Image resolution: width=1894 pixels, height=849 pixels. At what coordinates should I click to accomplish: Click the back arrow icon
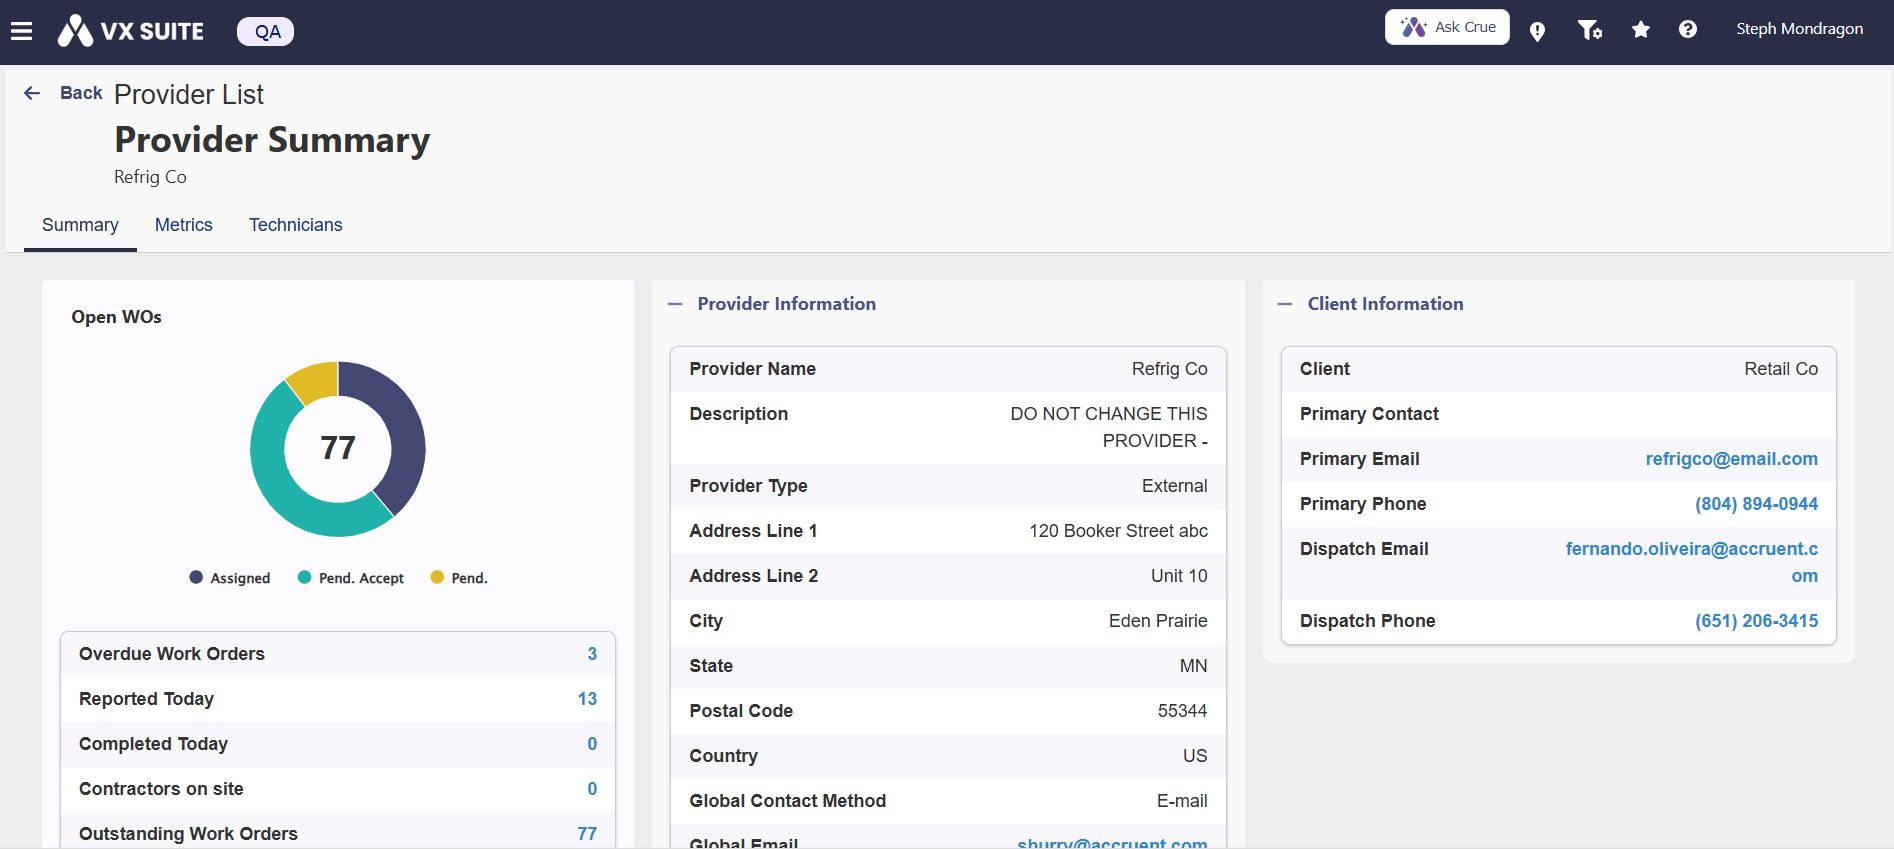tap(32, 93)
